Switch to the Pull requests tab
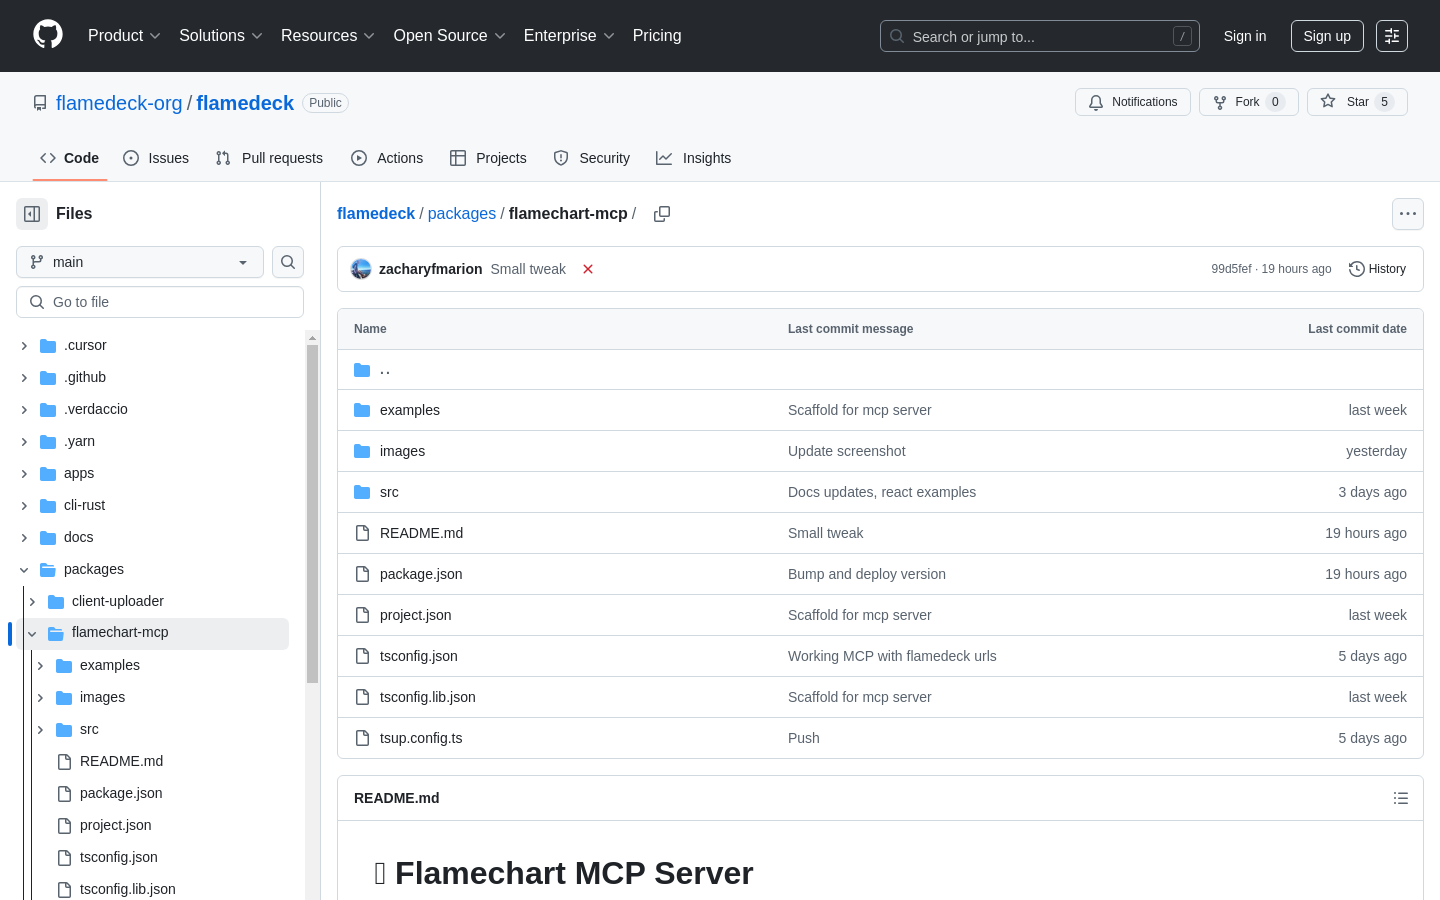The height and width of the screenshot is (900, 1440). [269, 158]
